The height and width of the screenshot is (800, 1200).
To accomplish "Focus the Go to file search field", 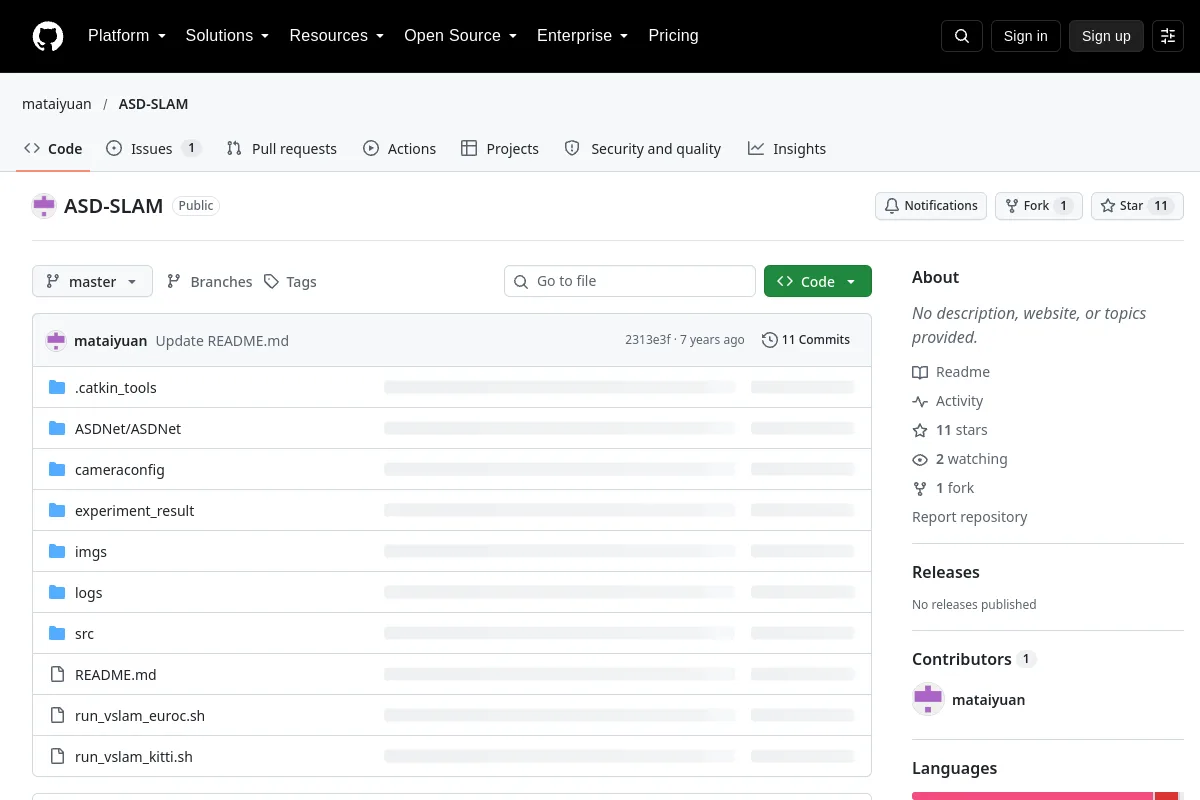I will (630, 281).
